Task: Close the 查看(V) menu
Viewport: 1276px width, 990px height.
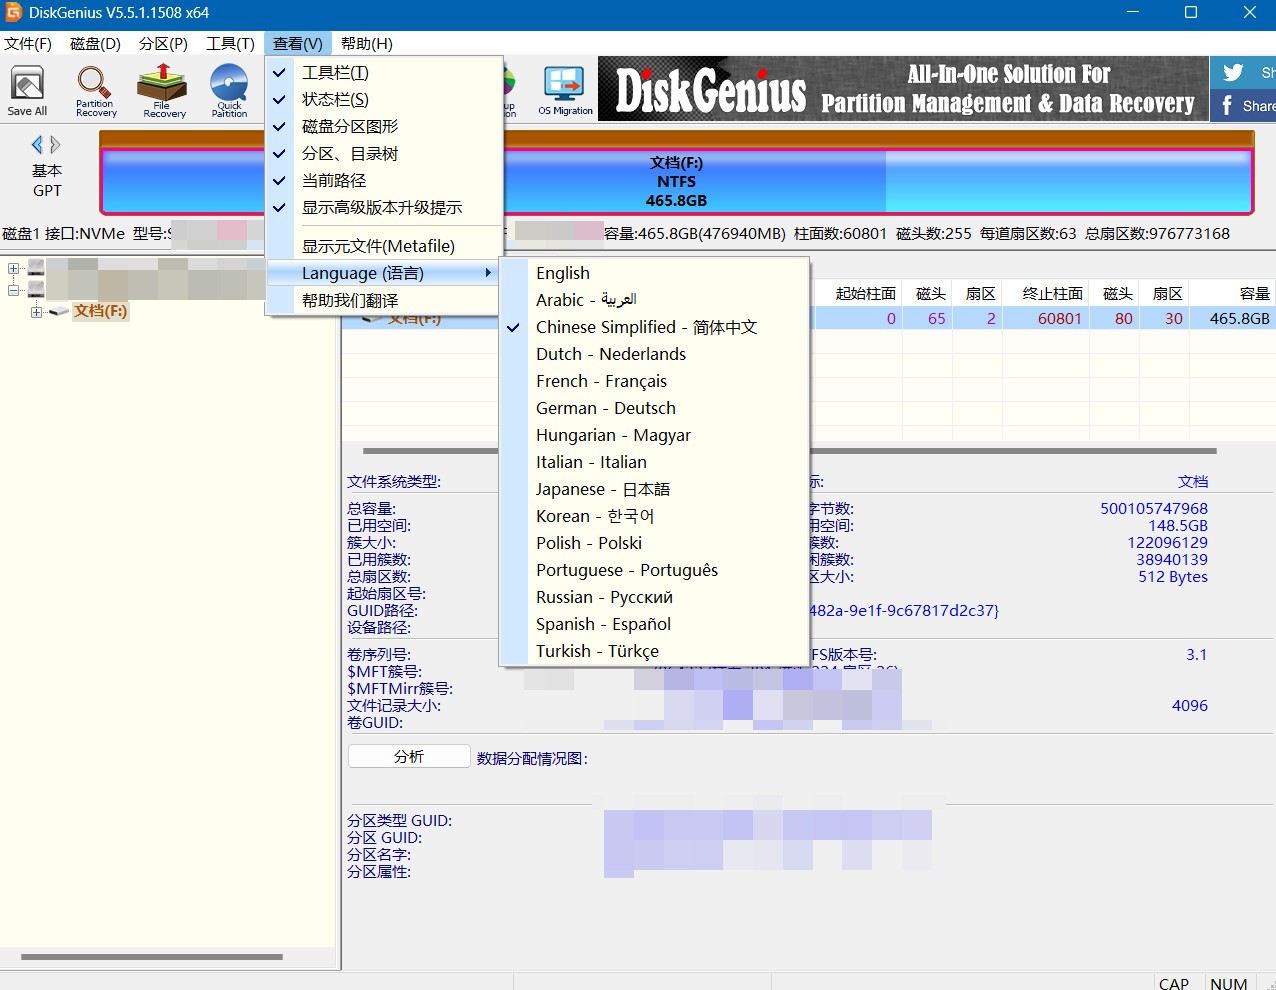Action: [297, 44]
